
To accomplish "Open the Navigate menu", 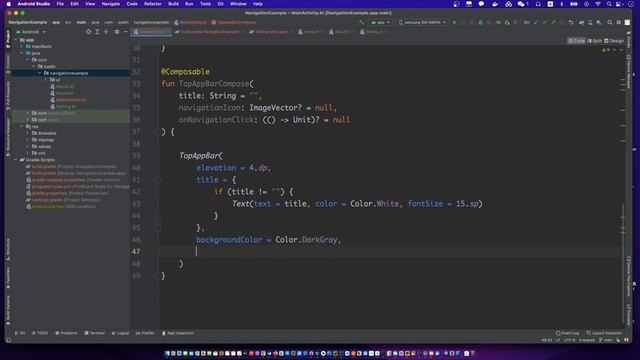I will [x=111, y=4].
